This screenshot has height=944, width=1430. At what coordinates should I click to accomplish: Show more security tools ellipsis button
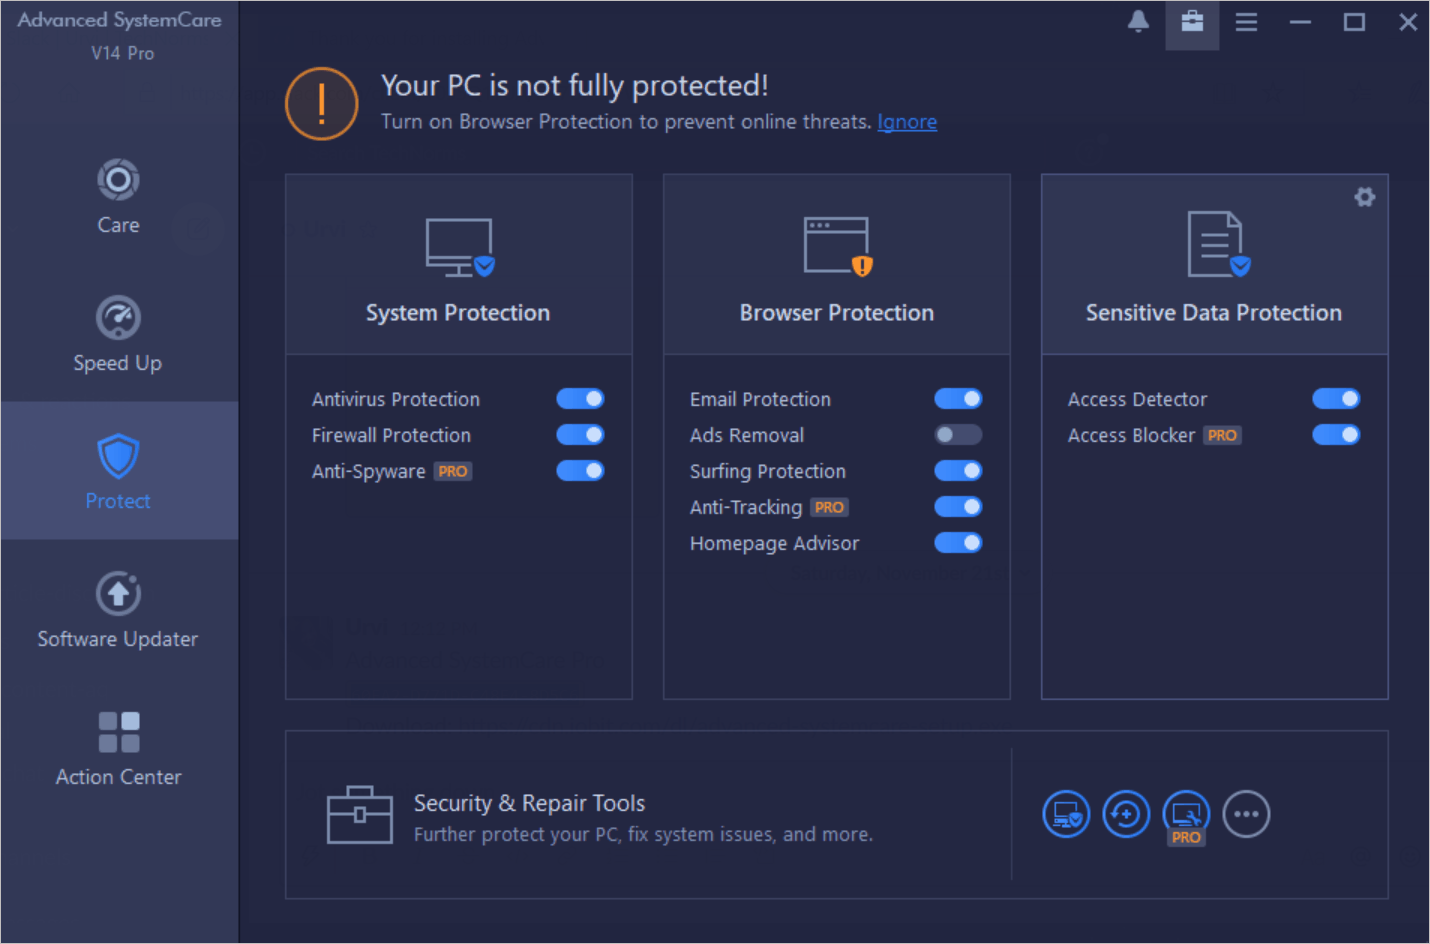(x=1246, y=814)
